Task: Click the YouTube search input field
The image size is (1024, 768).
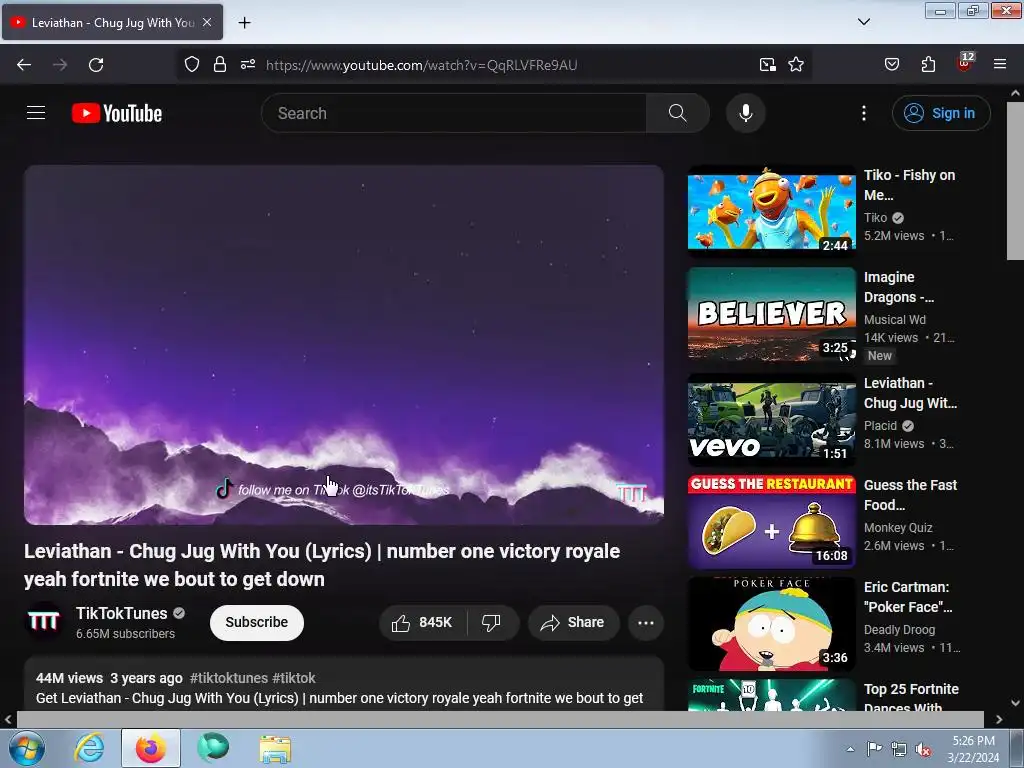Action: [x=454, y=113]
